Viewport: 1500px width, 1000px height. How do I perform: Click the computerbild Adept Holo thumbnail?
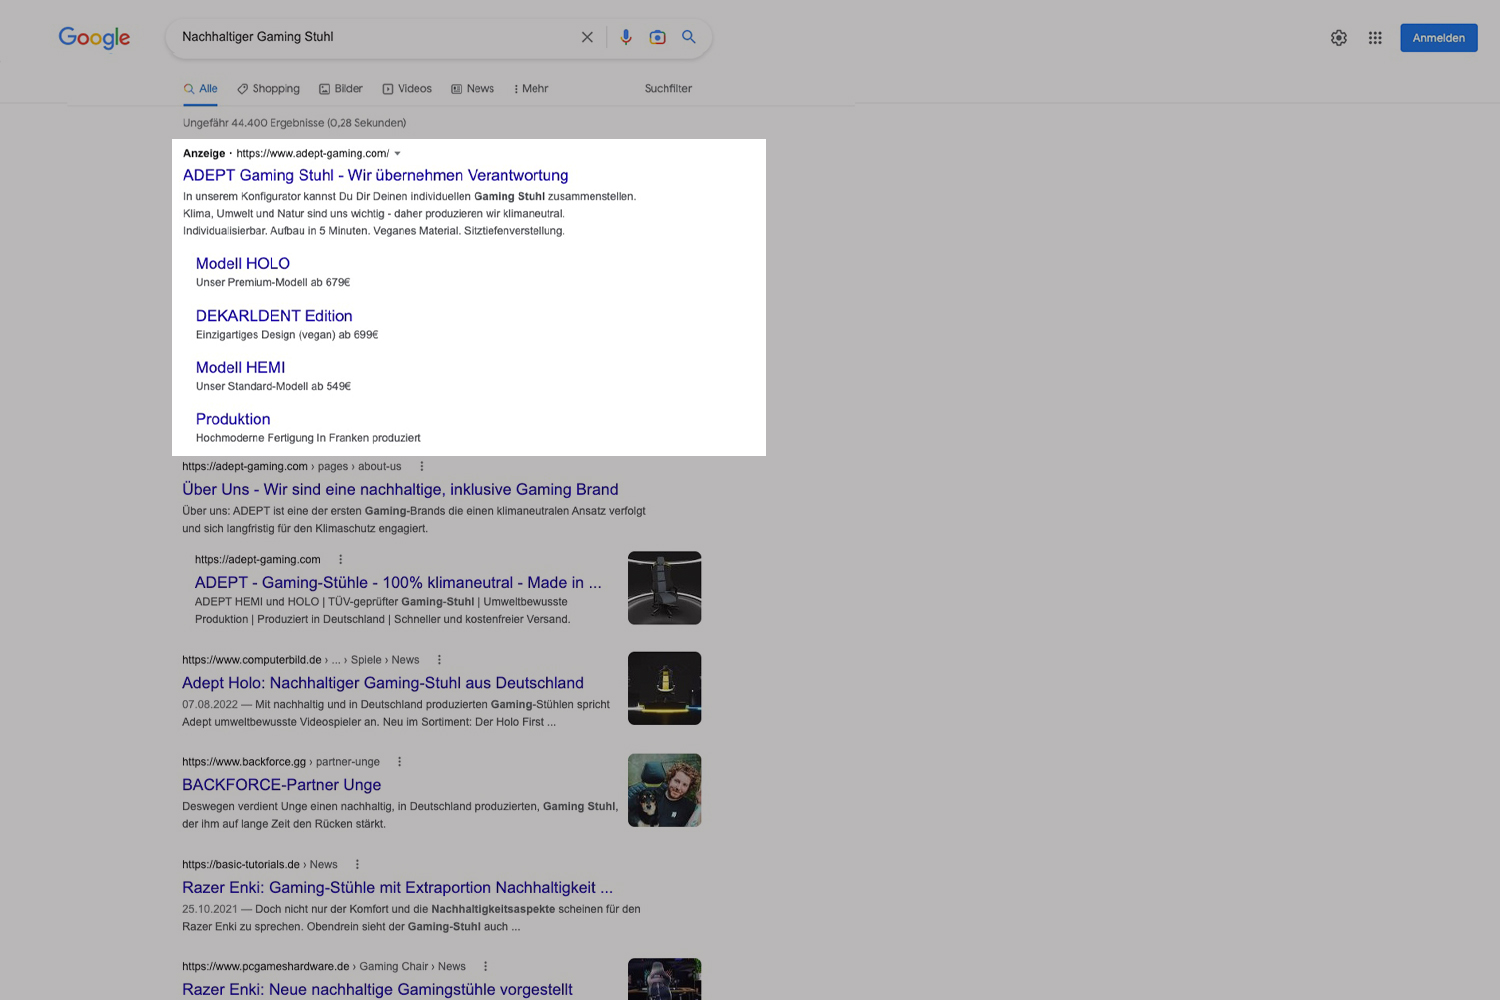click(x=665, y=688)
